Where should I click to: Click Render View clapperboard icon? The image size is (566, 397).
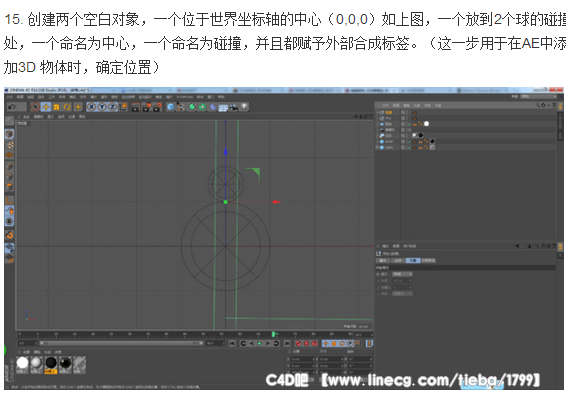[x=136, y=107]
